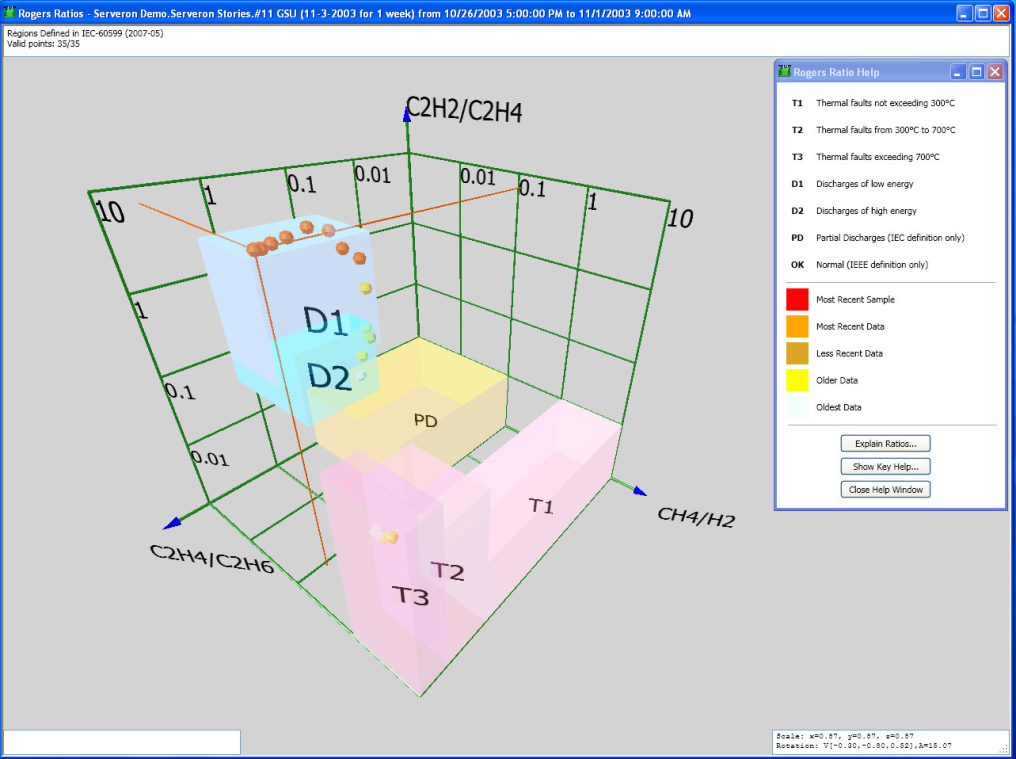Image resolution: width=1016 pixels, height=759 pixels.
Task: Minimize the main Rogers Ratios window
Action: tap(965, 13)
